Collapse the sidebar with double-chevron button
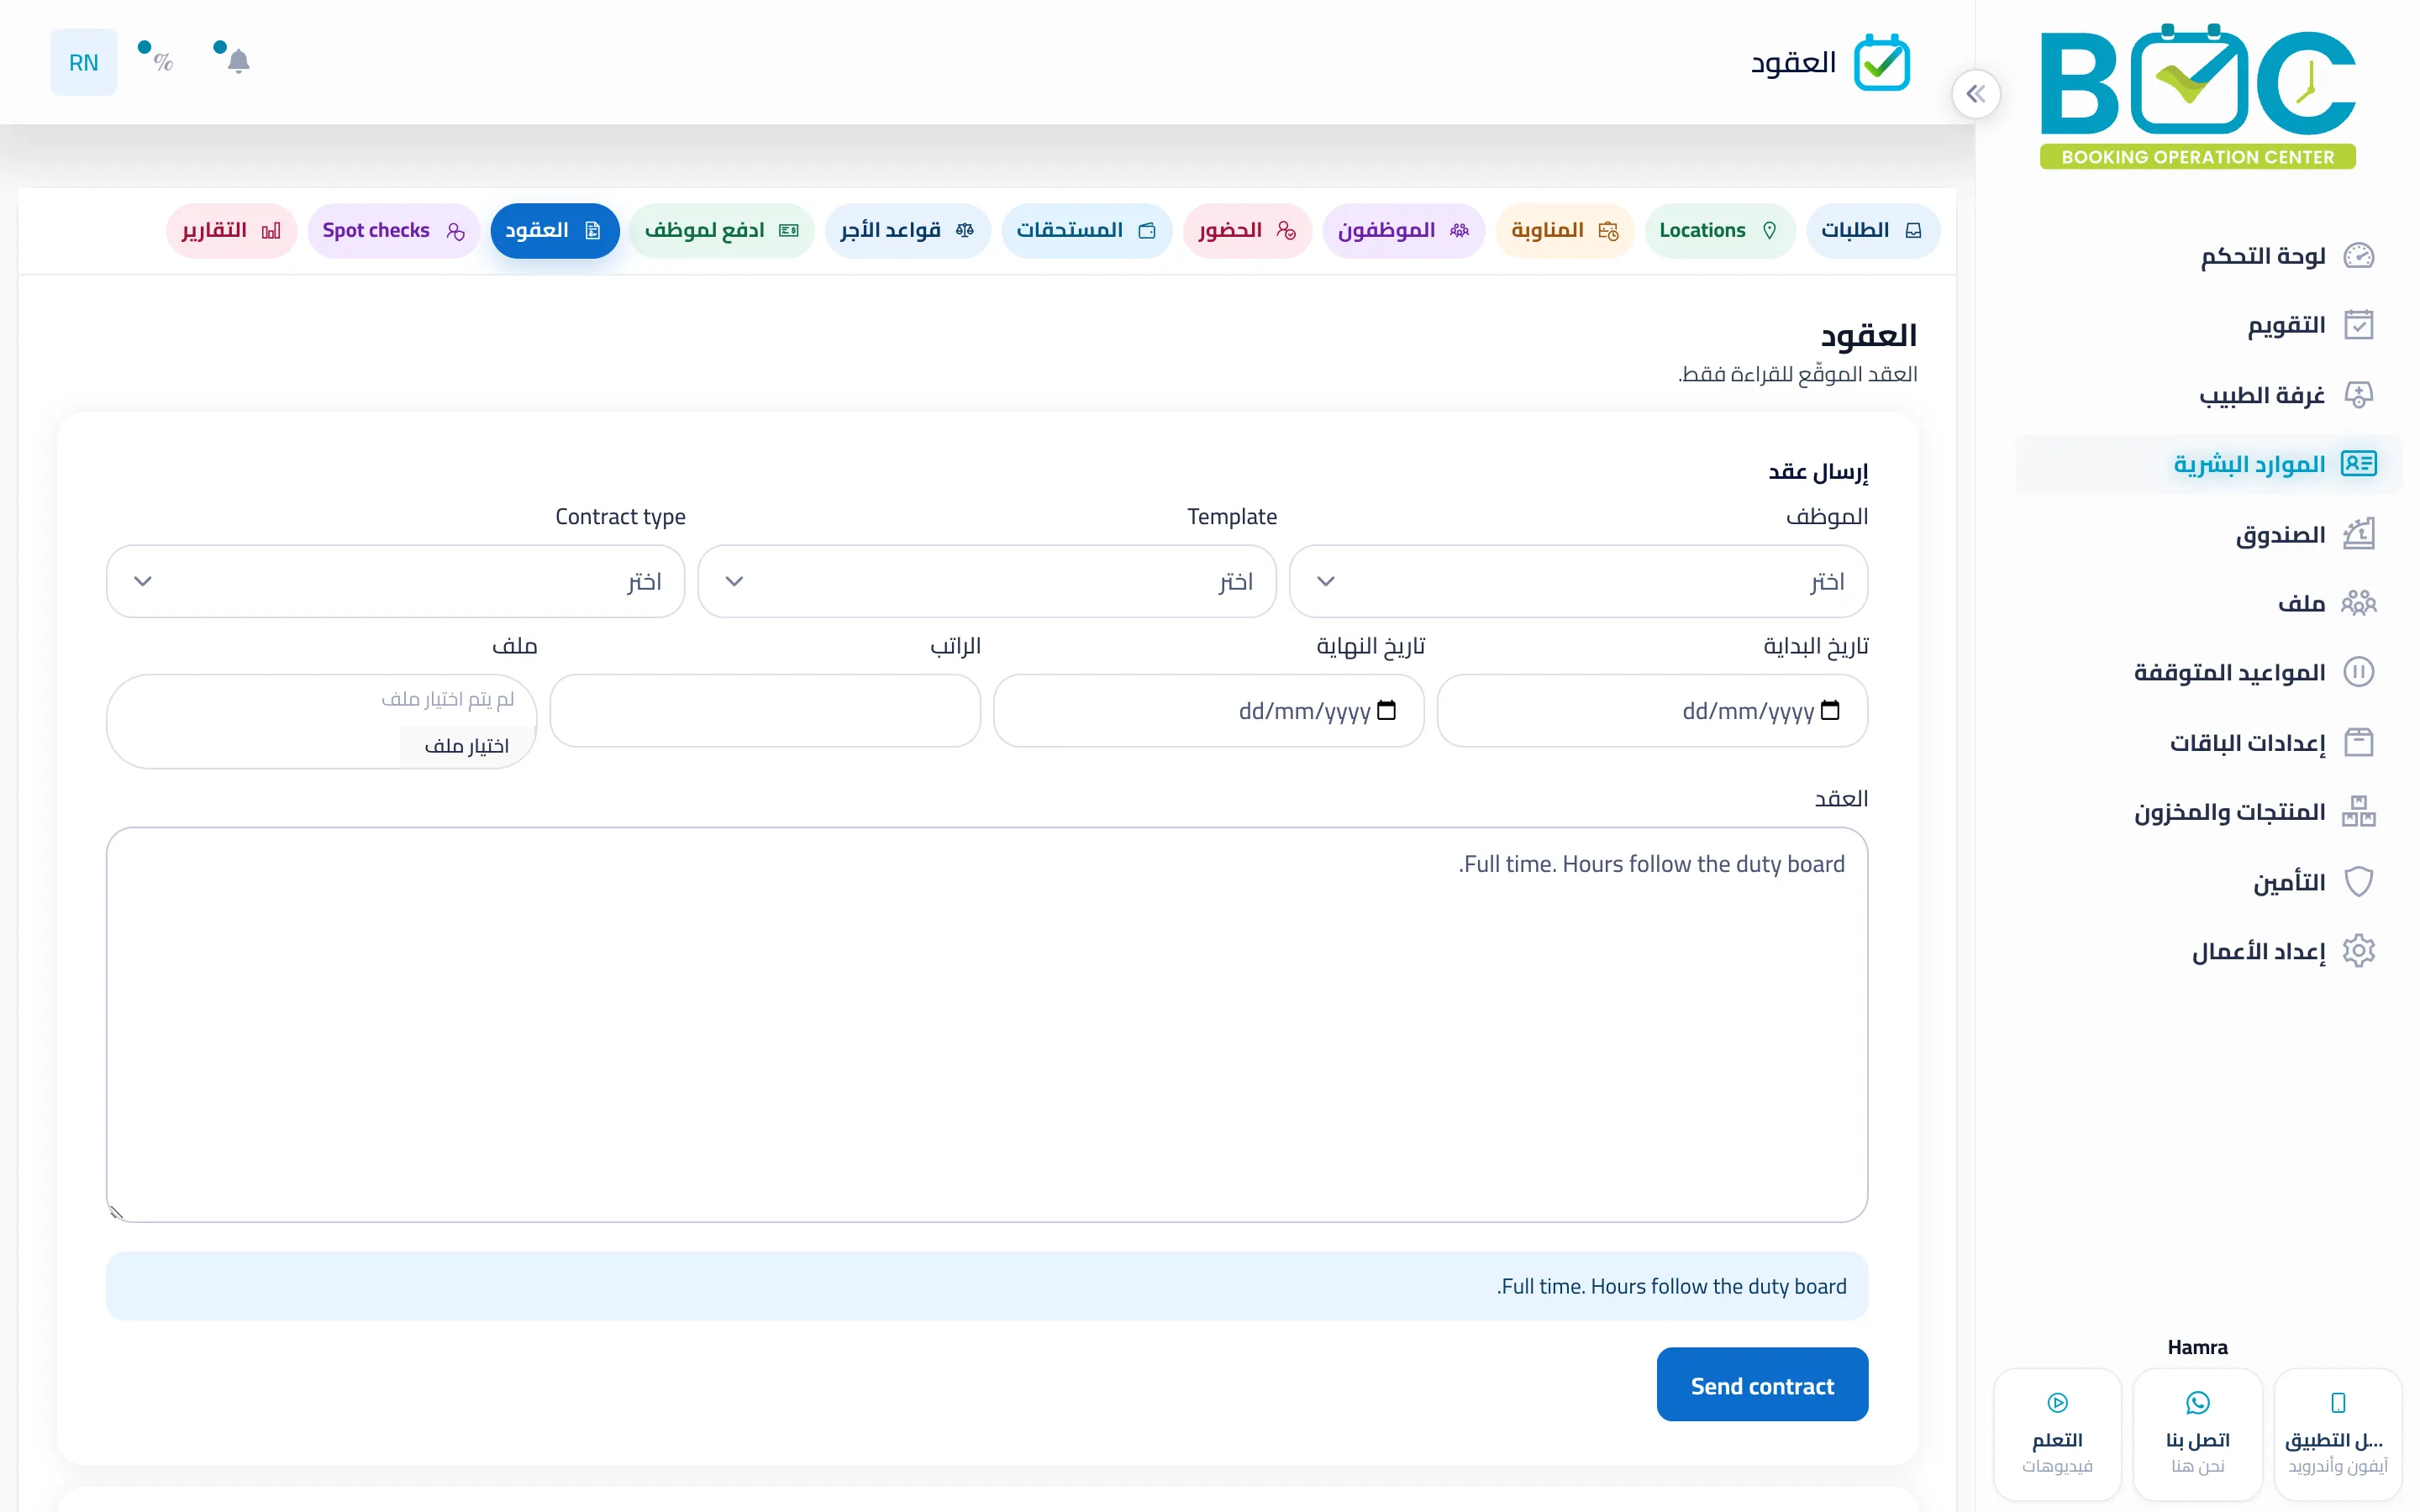 1975,94
